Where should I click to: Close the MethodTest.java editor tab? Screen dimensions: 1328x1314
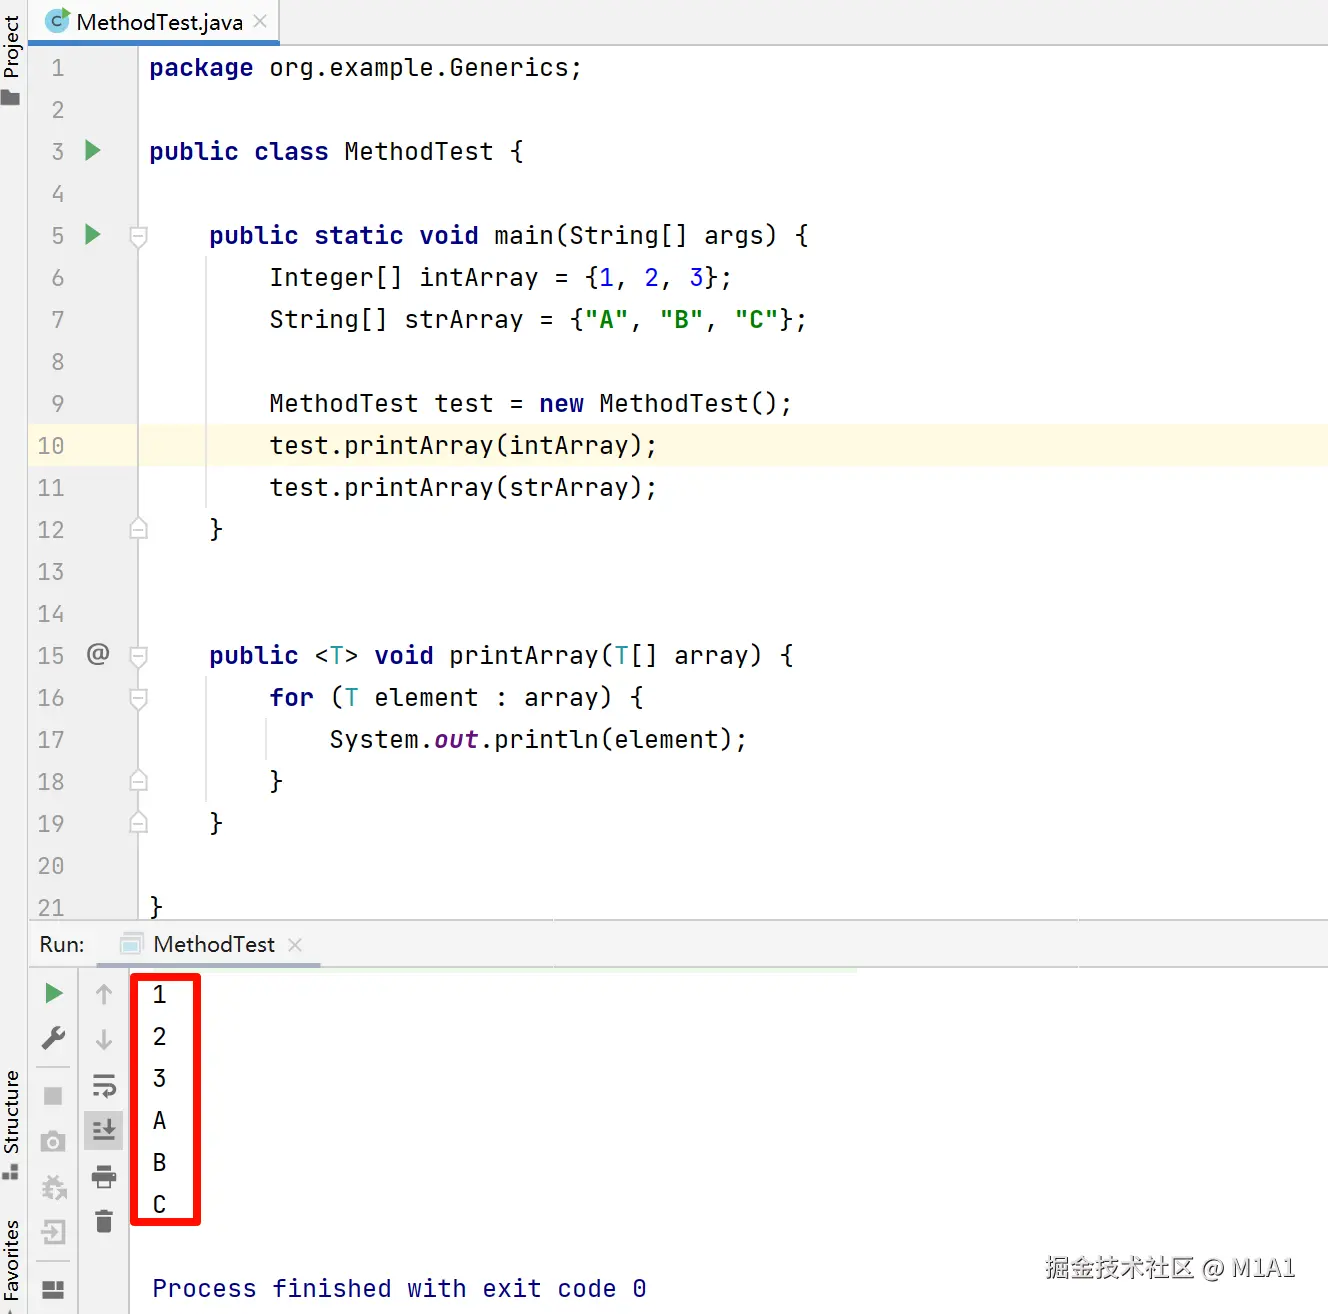[260, 21]
